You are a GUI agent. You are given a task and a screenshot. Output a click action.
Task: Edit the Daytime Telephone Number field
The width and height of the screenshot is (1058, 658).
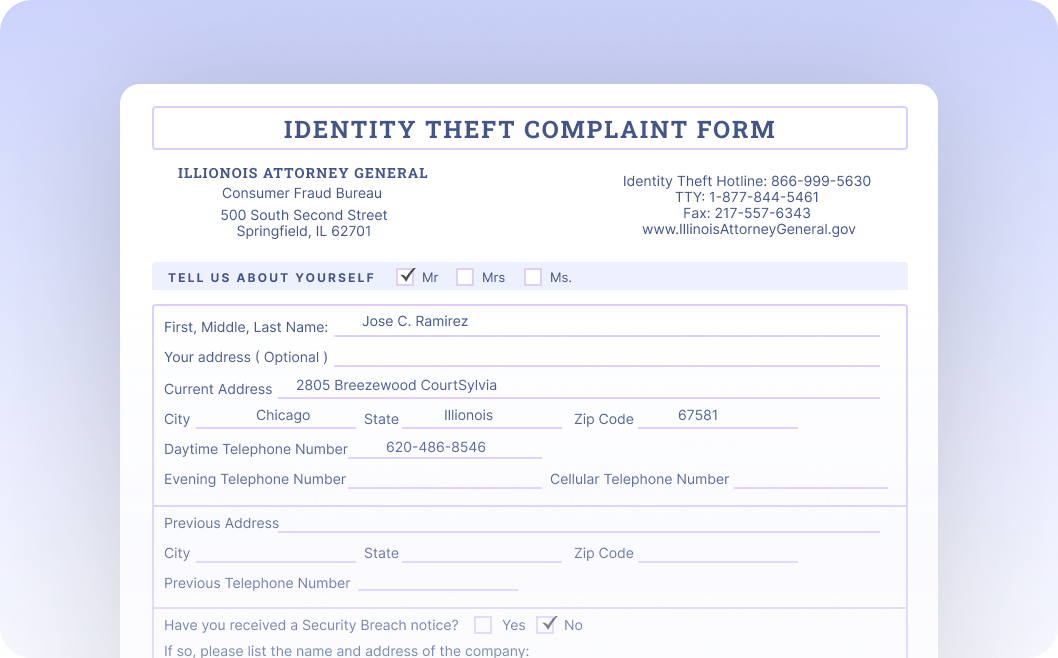[444, 448]
